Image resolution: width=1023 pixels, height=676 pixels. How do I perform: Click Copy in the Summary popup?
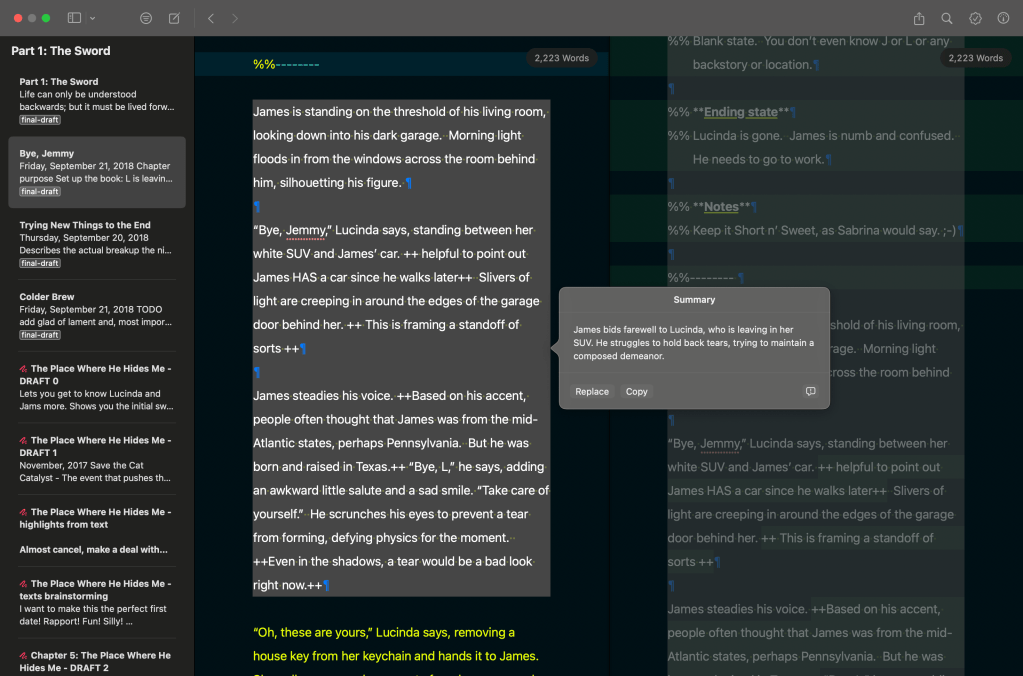point(637,391)
